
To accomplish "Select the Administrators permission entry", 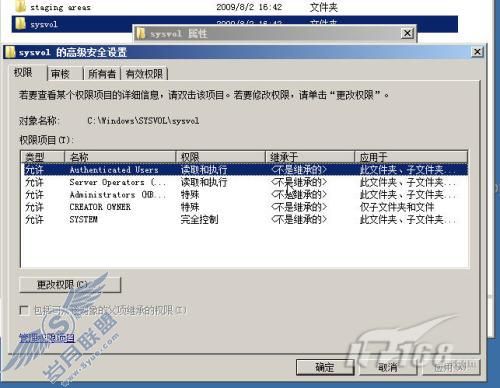I will [245, 195].
